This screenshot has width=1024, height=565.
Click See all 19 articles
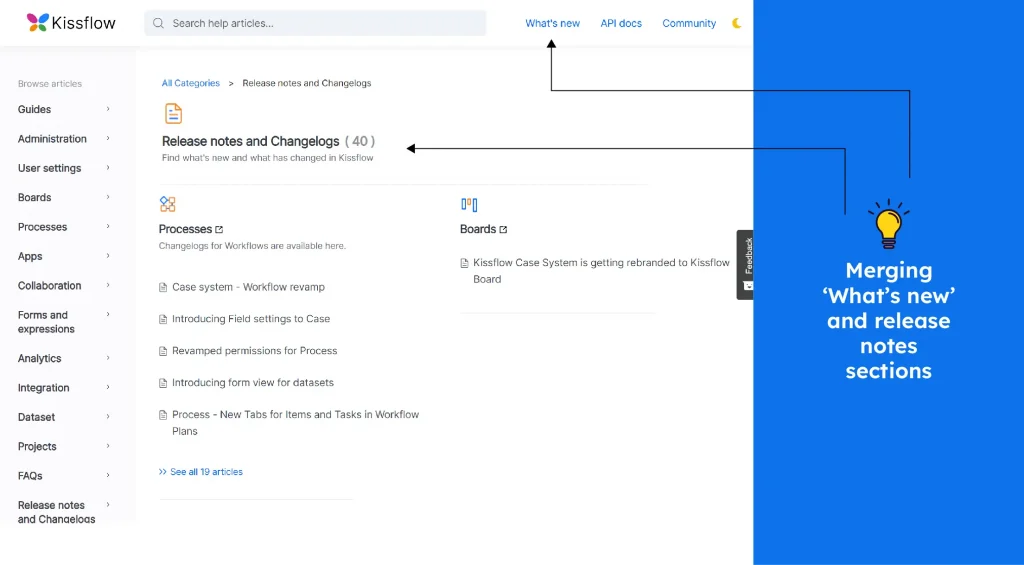(x=206, y=472)
